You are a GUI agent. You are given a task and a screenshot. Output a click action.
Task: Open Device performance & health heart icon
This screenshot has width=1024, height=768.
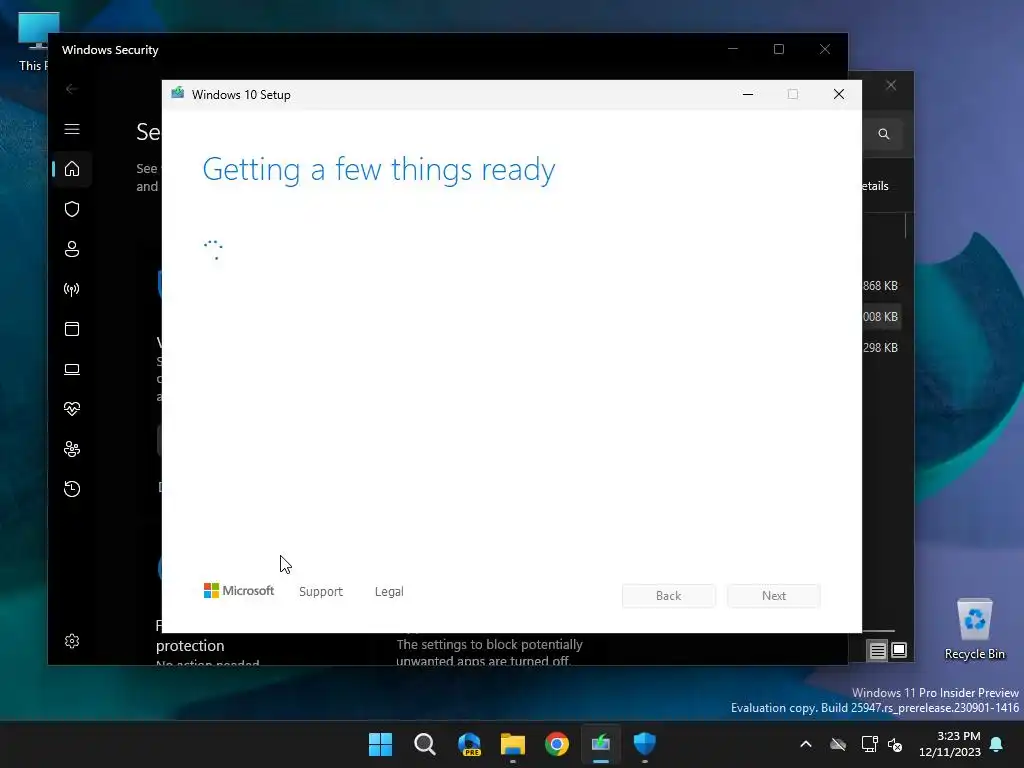pos(72,409)
